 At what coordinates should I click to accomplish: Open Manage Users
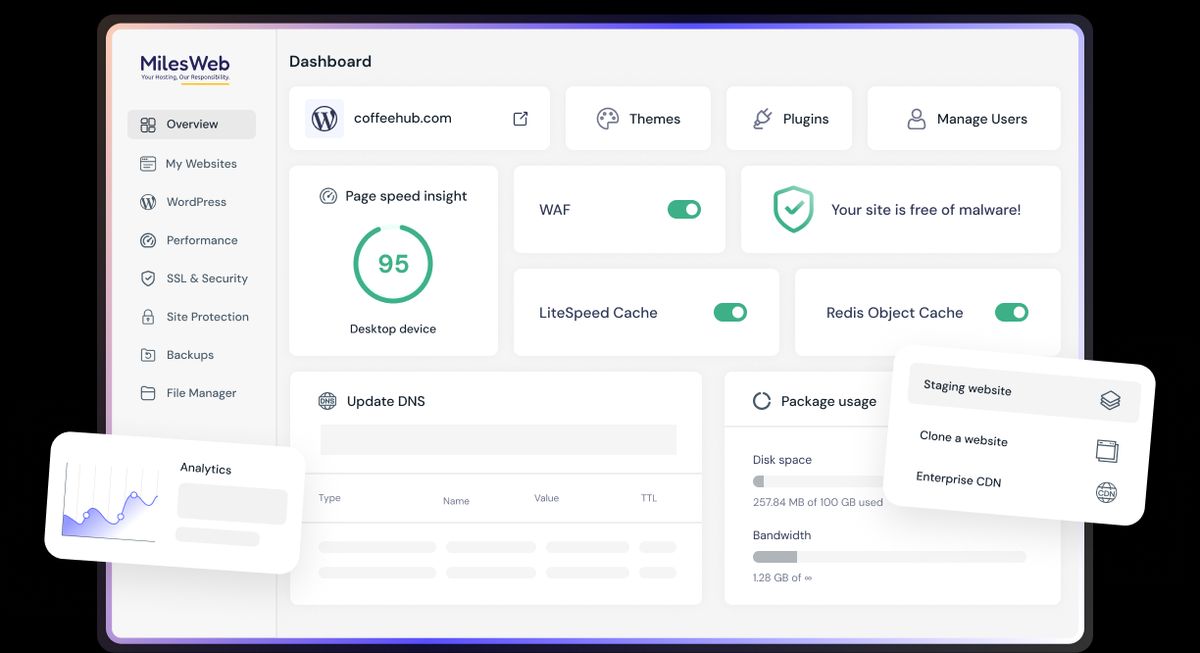964,119
